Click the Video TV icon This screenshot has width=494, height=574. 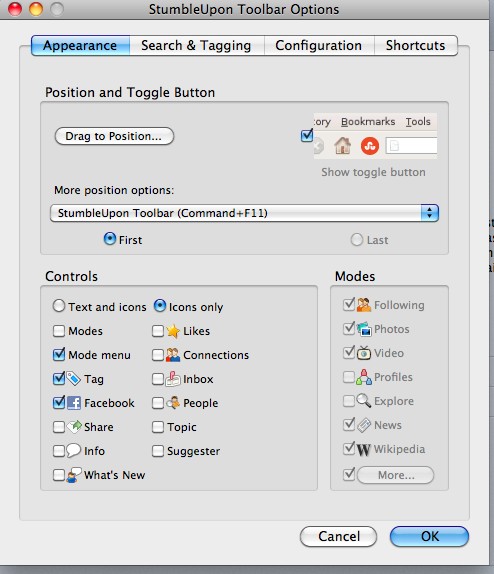click(x=364, y=353)
